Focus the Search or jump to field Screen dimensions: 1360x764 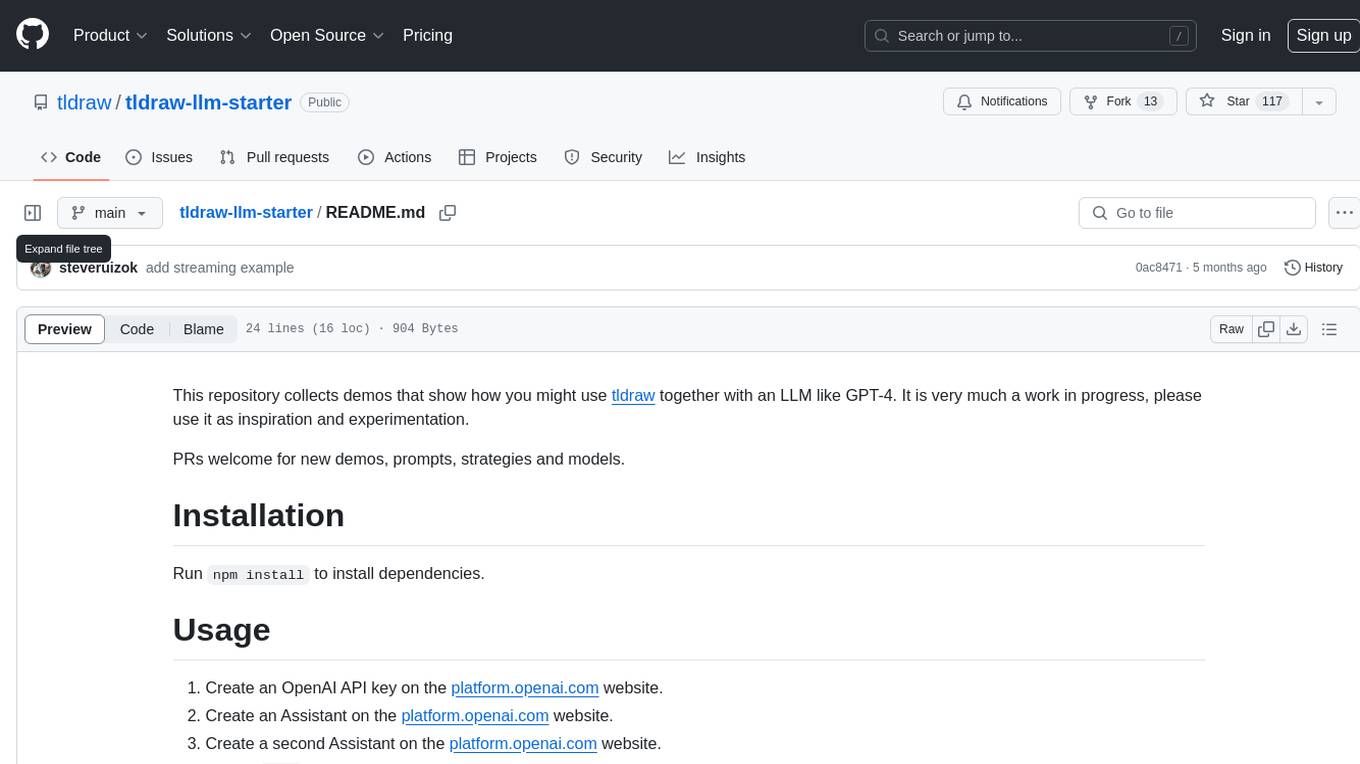tap(1031, 36)
